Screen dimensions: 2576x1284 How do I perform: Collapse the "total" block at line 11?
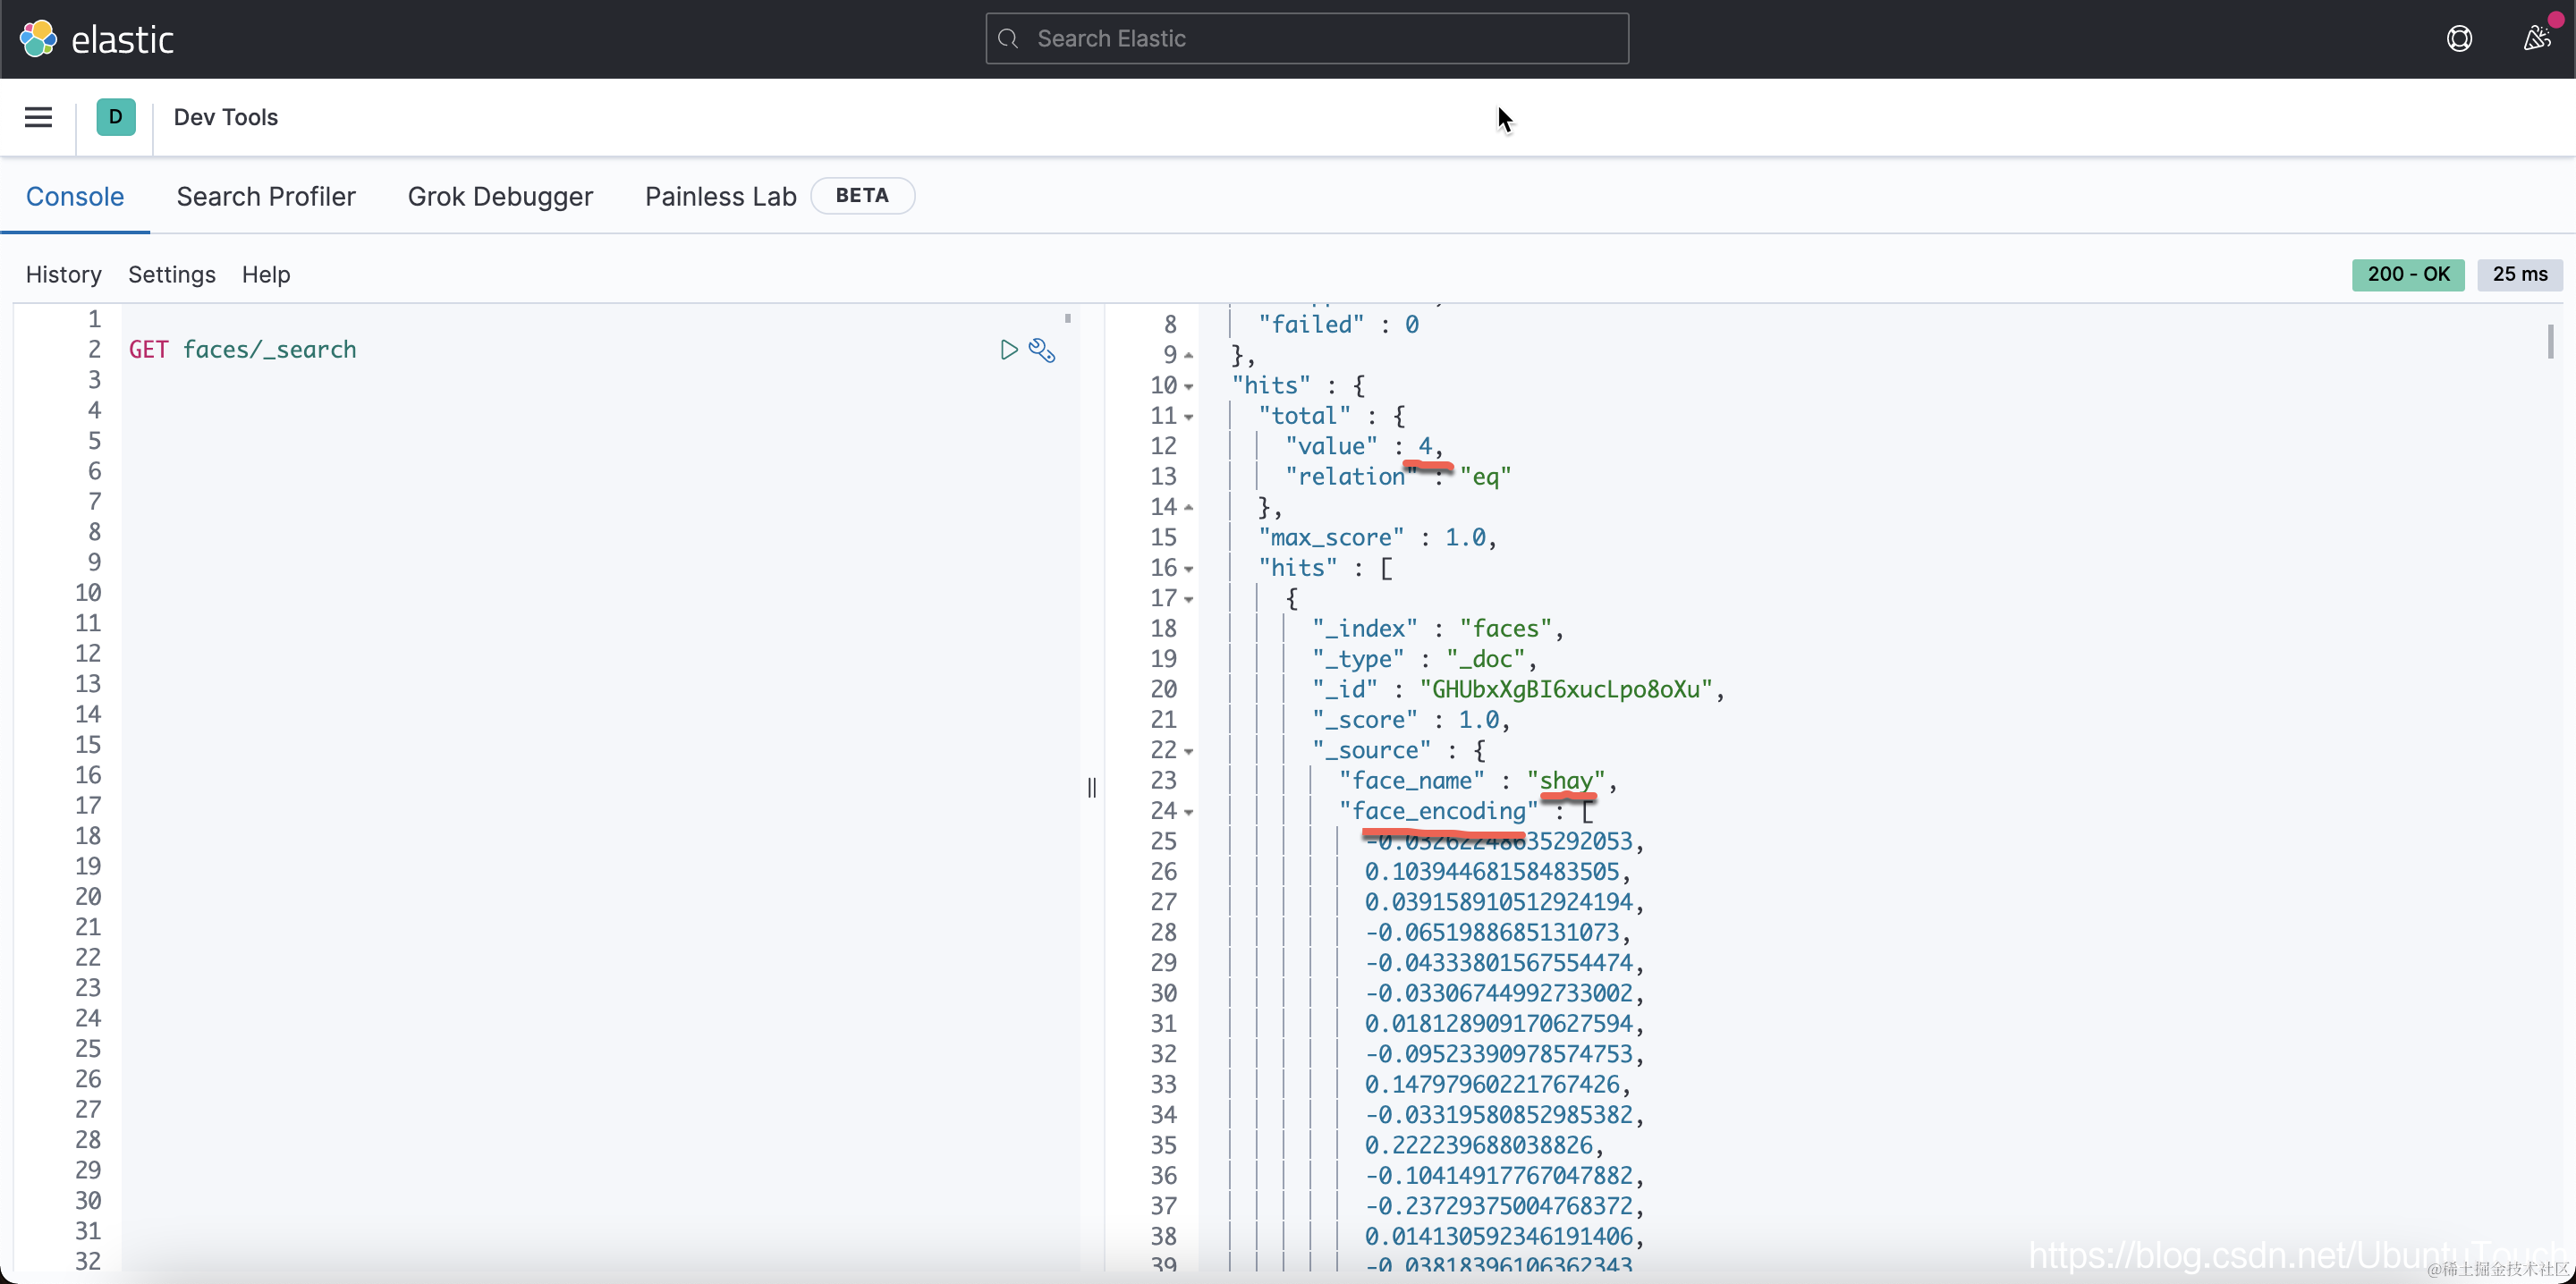(1189, 417)
